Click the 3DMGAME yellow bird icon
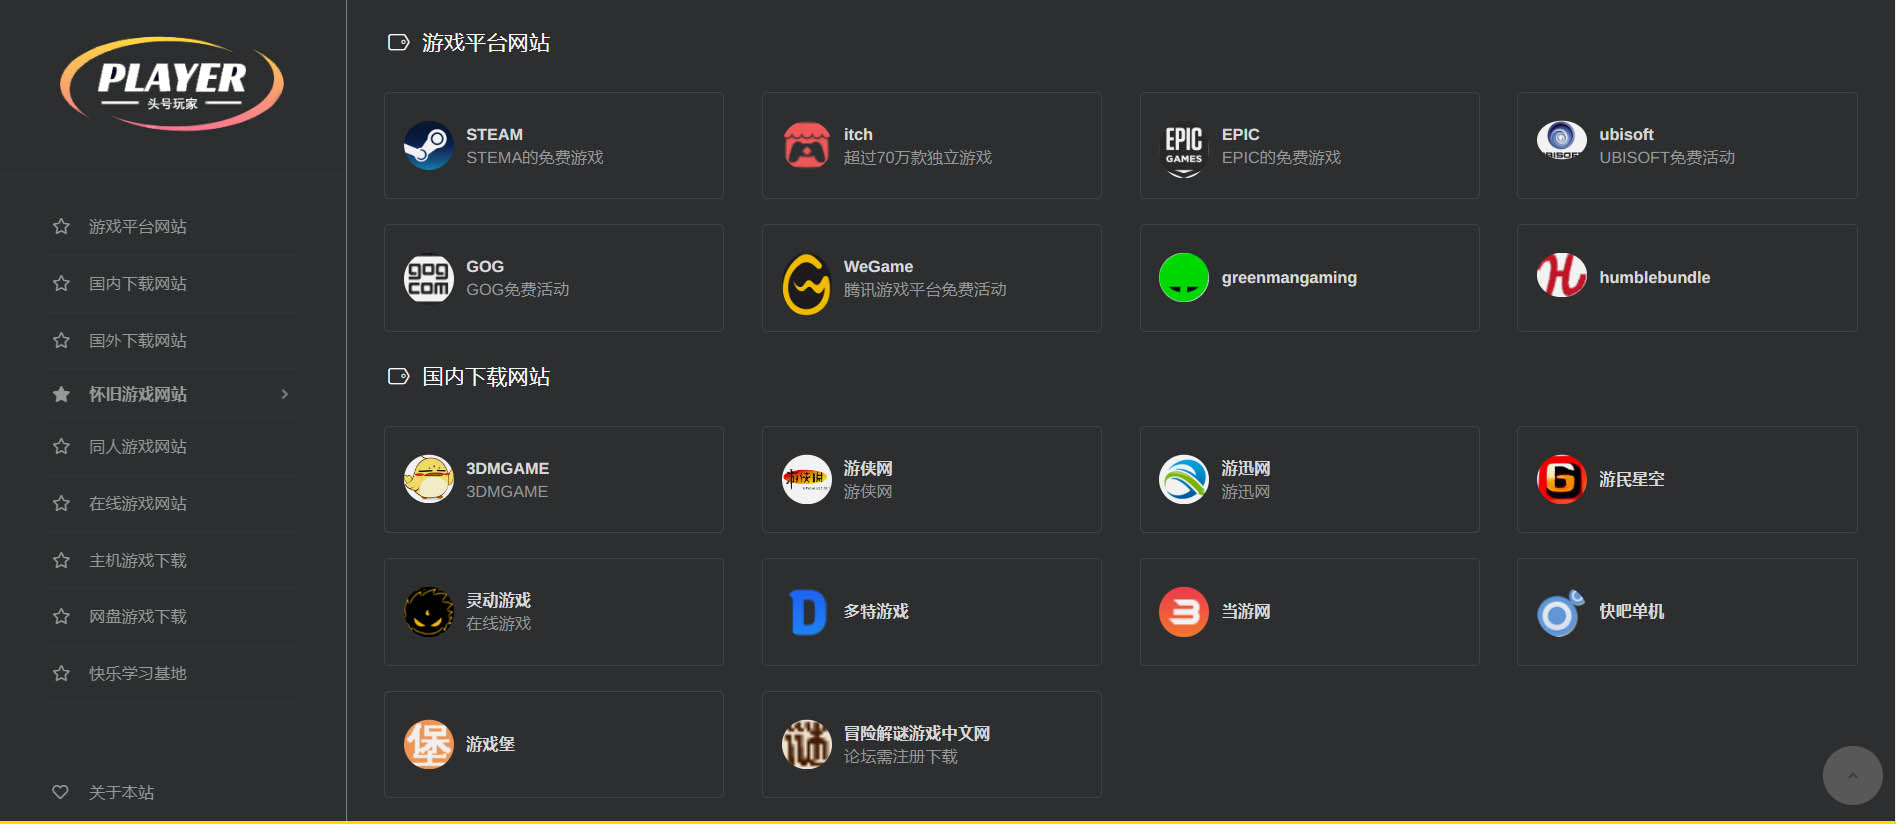Image resolution: width=1896 pixels, height=824 pixels. [428, 480]
